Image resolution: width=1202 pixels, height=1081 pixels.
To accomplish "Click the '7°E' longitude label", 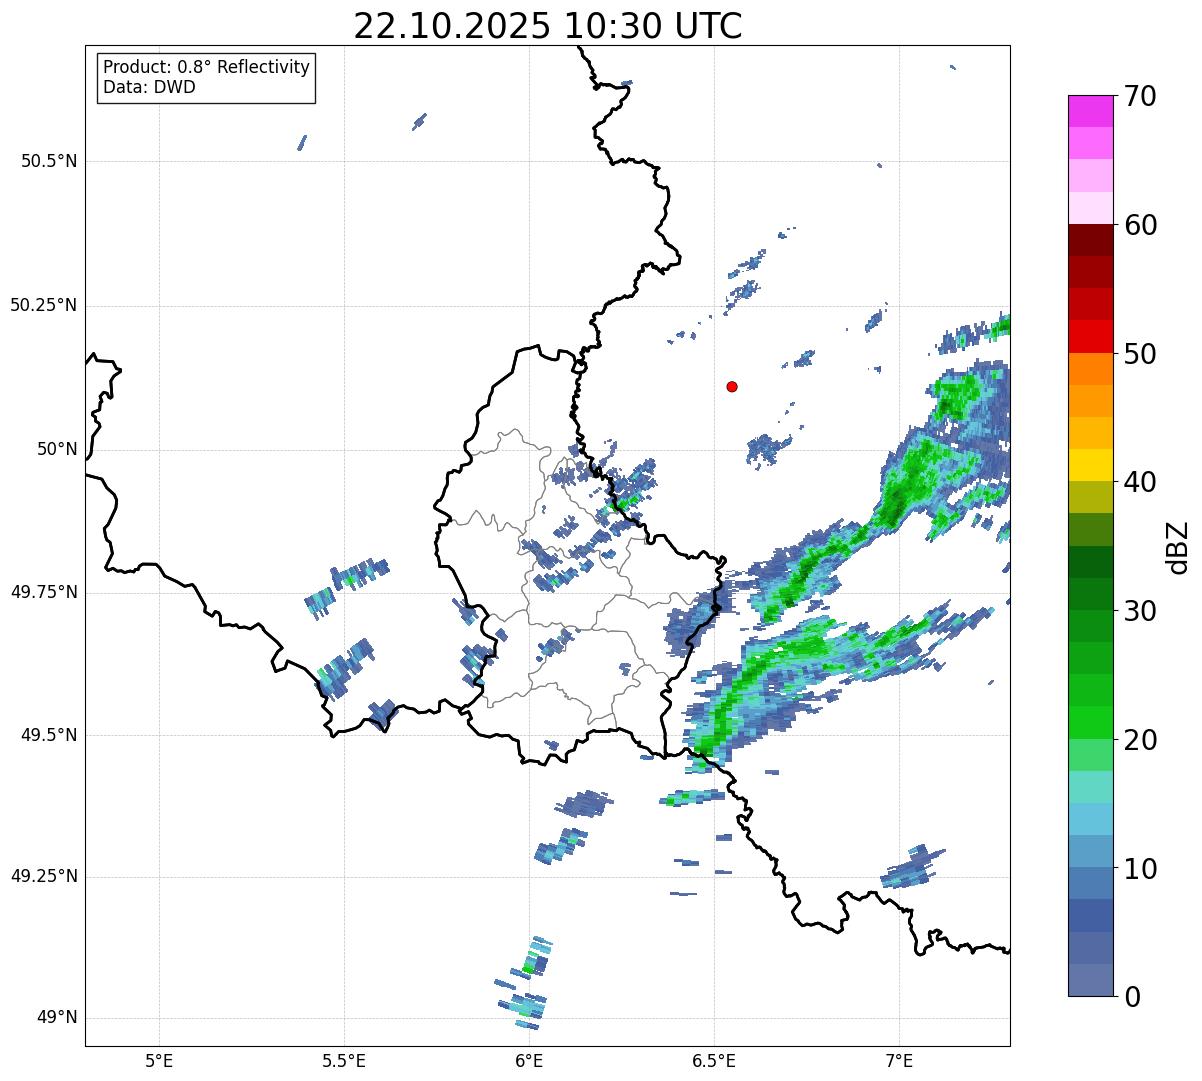I will click(x=899, y=1060).
